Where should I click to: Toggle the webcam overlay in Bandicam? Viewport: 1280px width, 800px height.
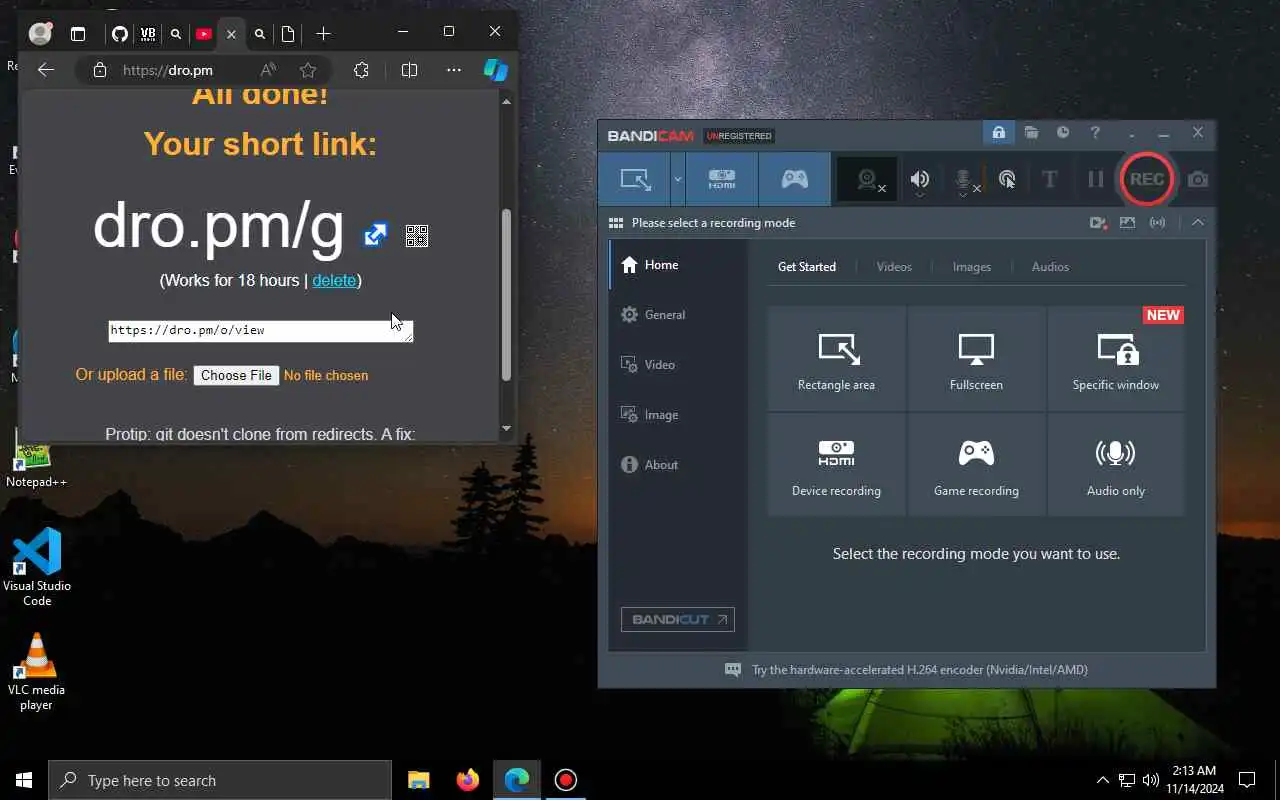coord(866,180)
